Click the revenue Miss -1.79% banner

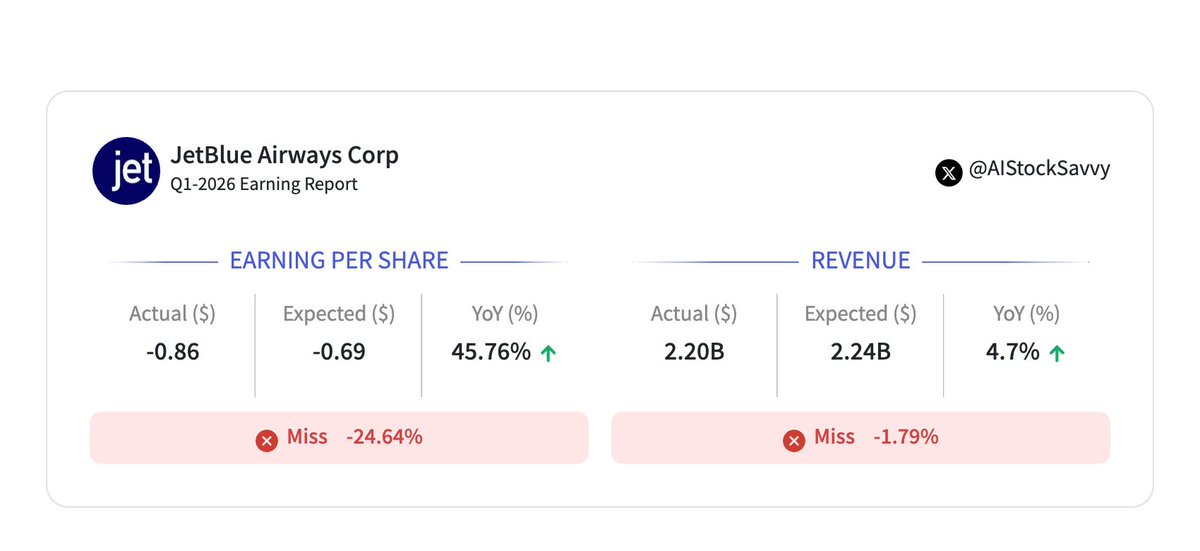pos(860,437)
